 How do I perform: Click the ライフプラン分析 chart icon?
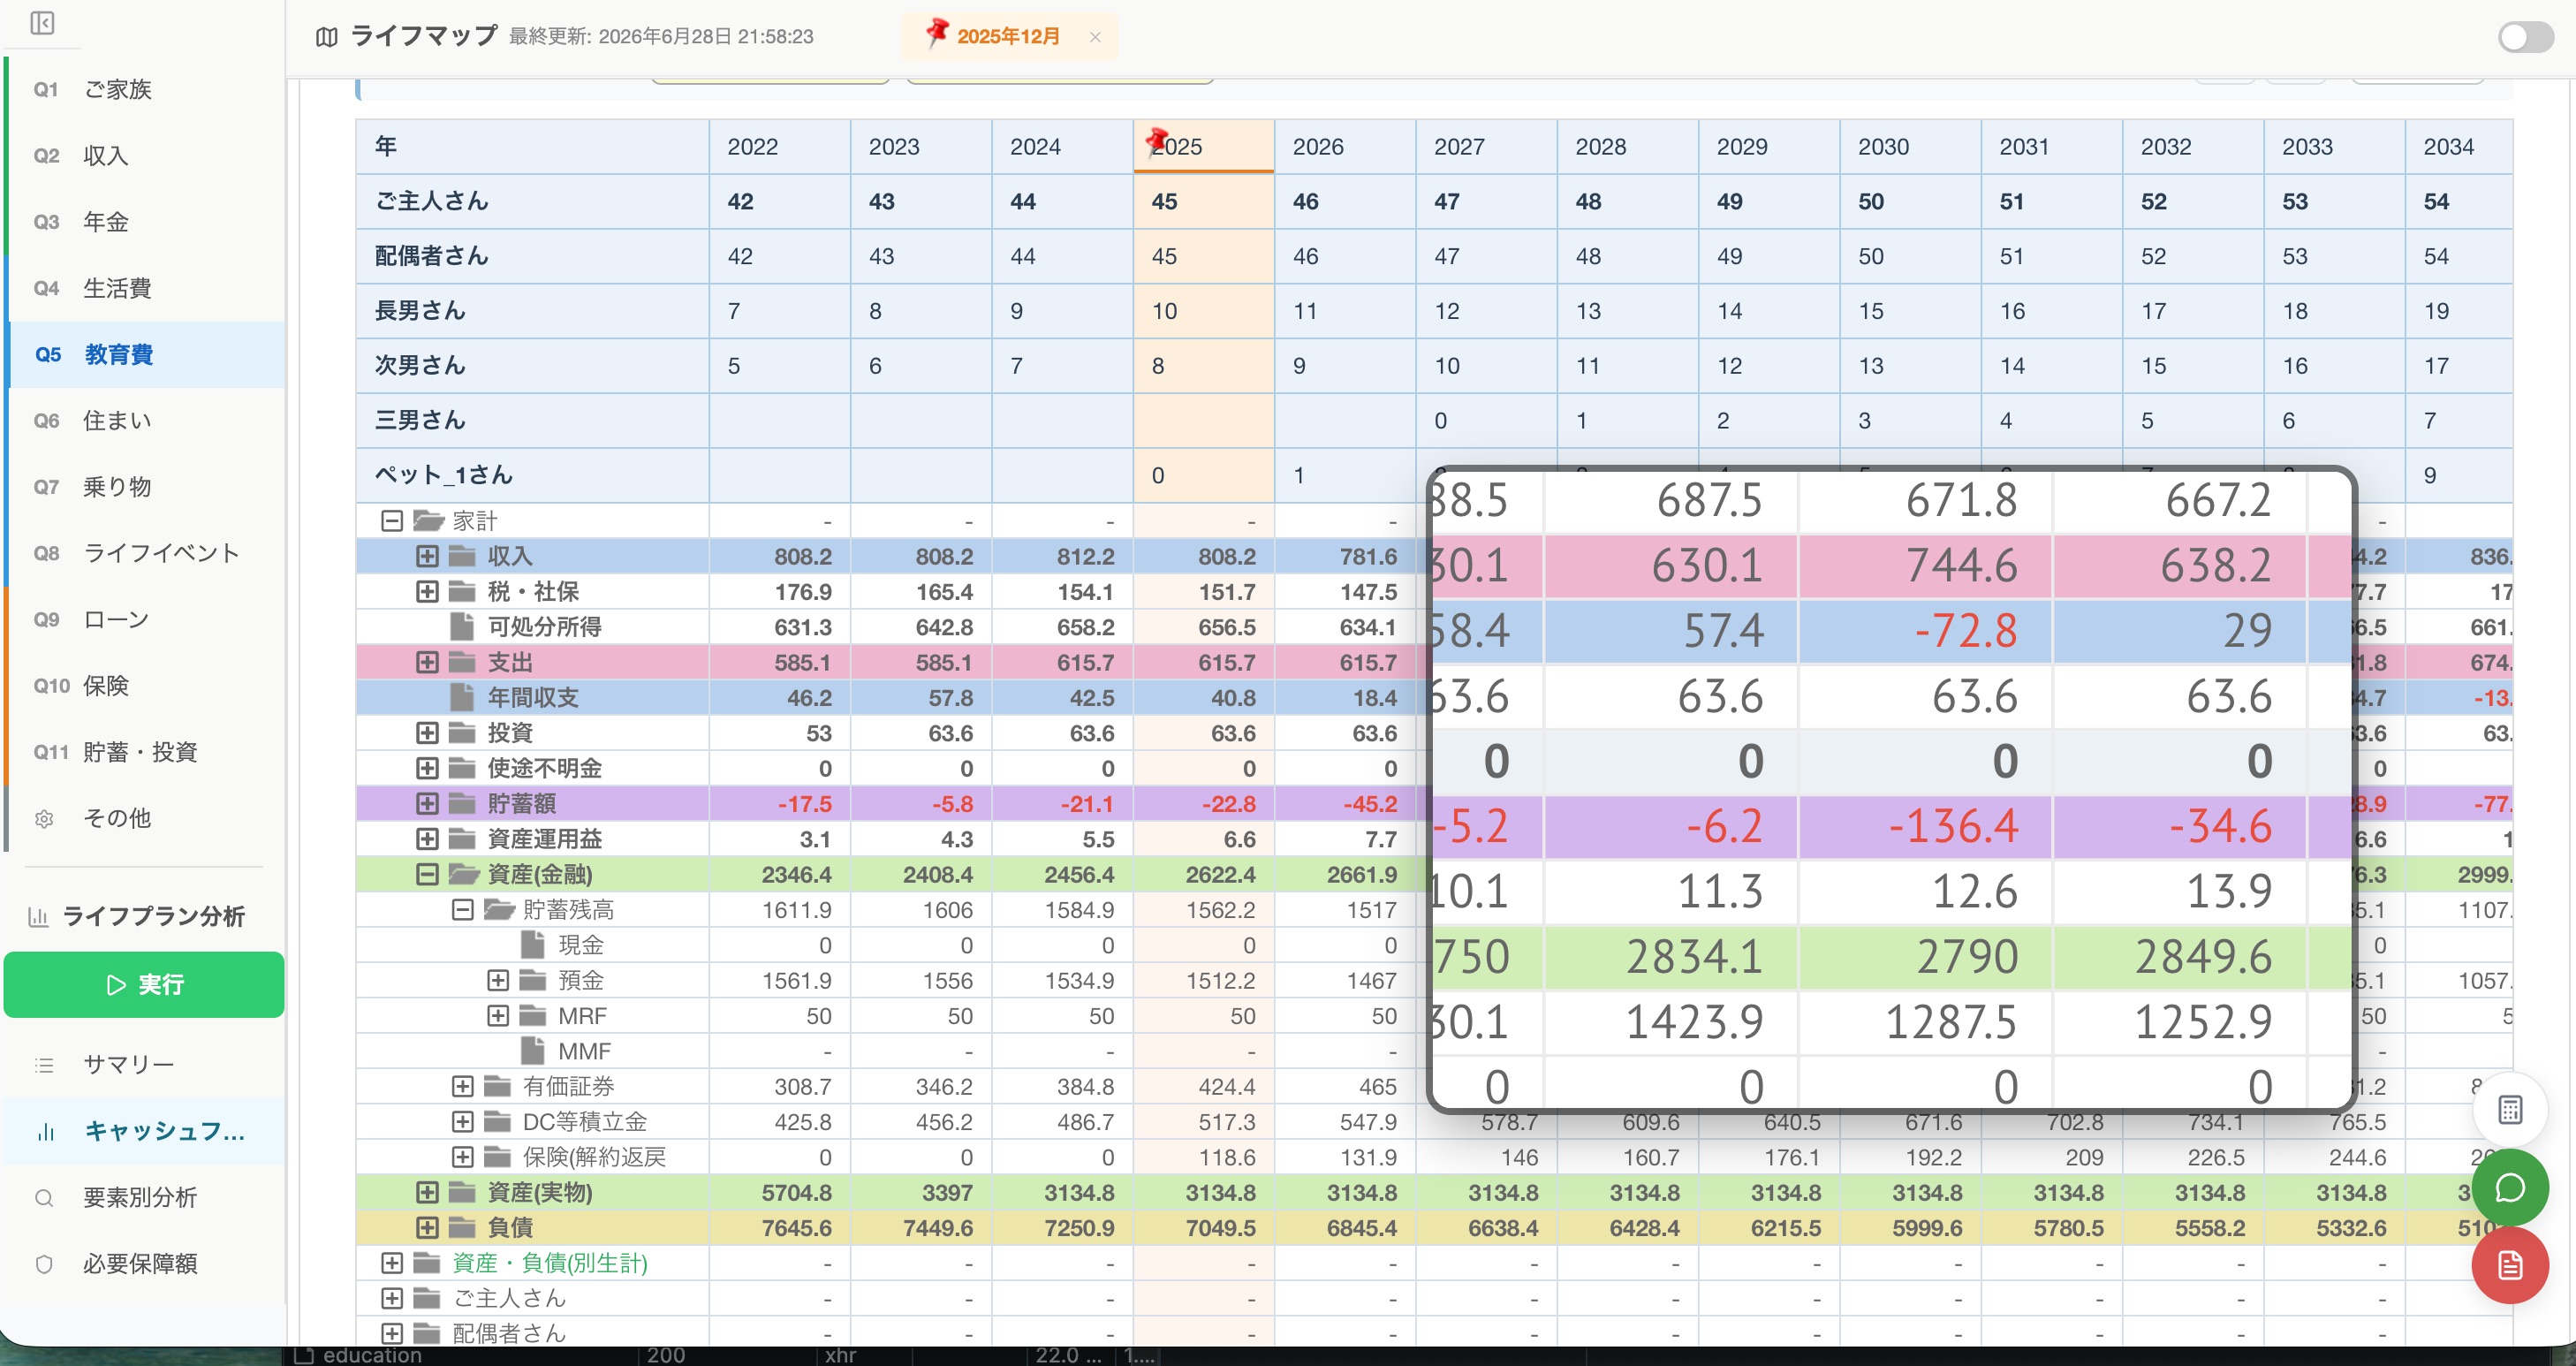click(x=38, y=916)
